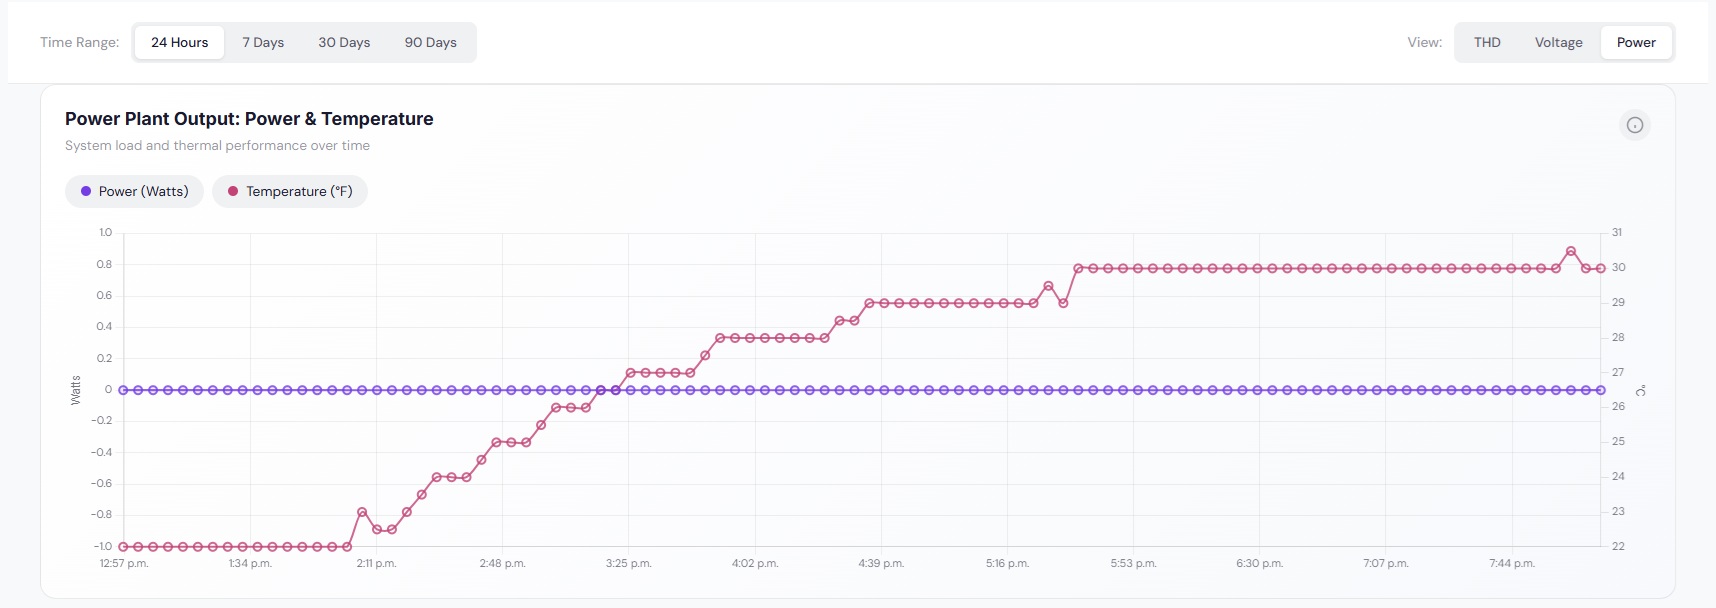Switch view to THD
This screenshot has width=1716, height=608.
[x=1487, y=42]
